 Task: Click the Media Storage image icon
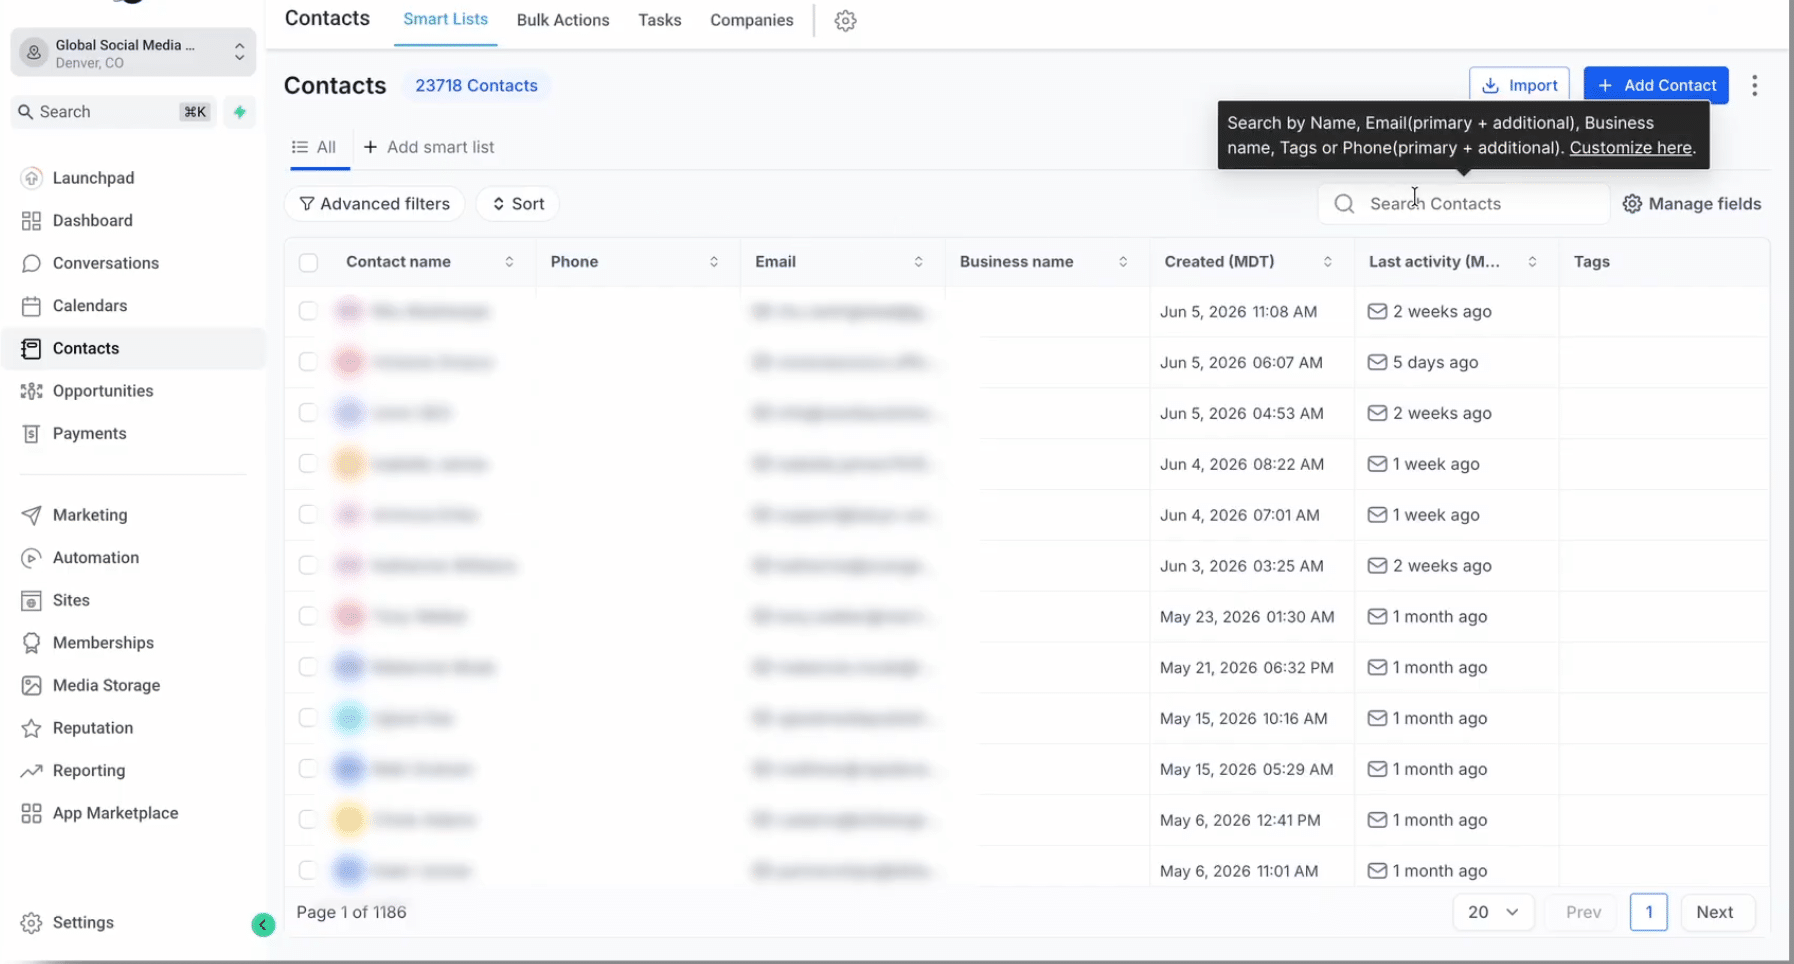(x=32, y=686)
